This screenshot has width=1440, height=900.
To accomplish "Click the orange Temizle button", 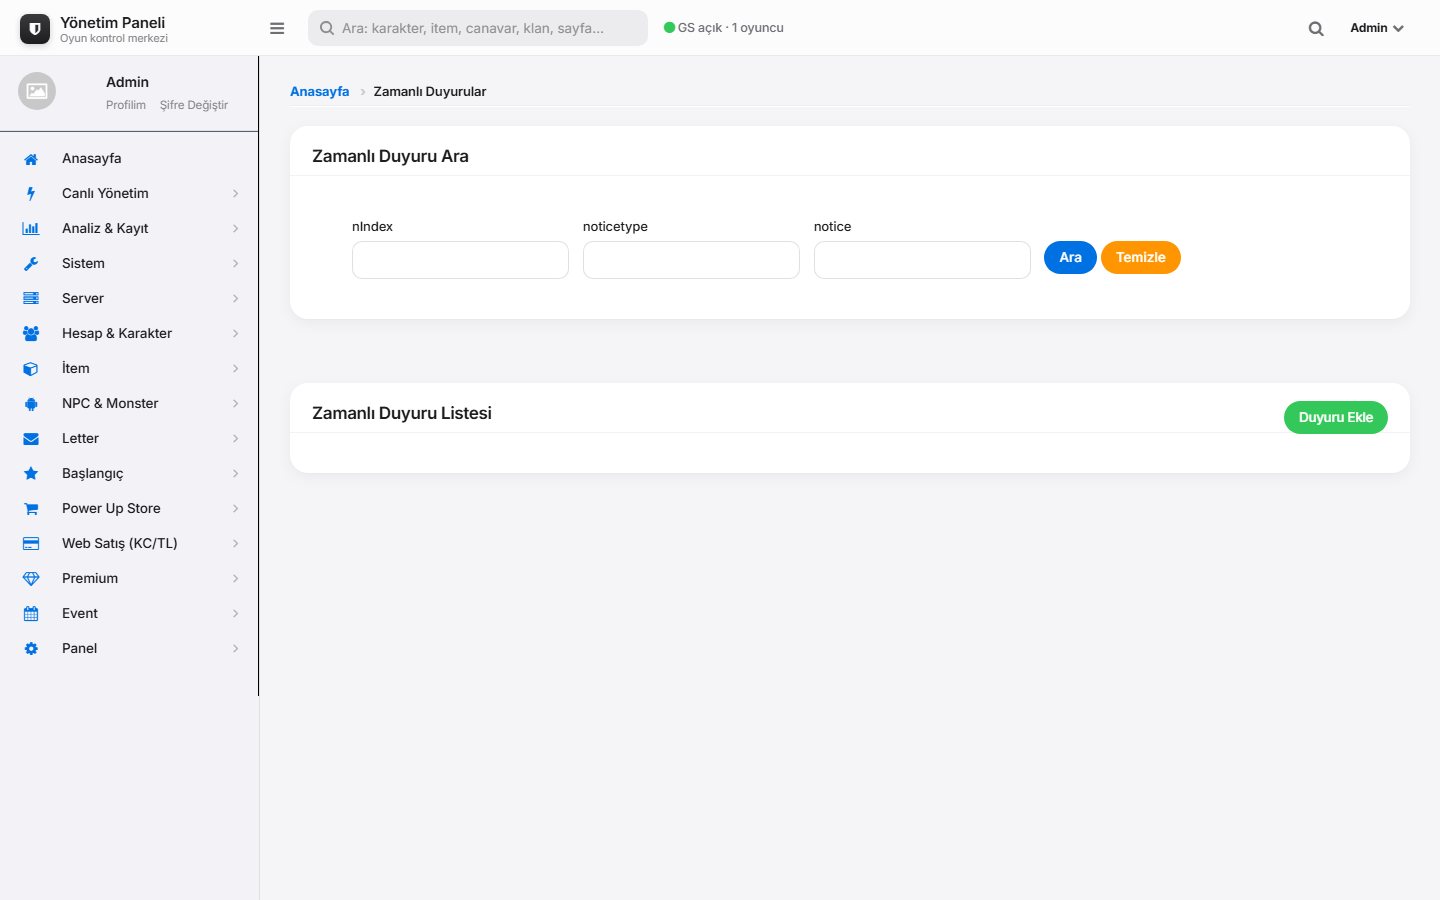I will coord(1141,257).
